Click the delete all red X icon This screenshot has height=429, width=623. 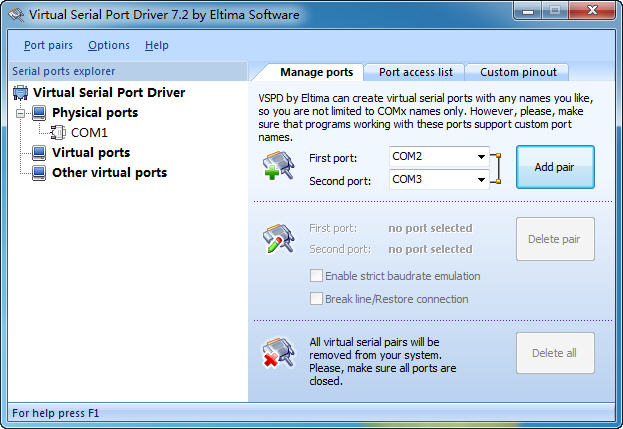(276, 353)
